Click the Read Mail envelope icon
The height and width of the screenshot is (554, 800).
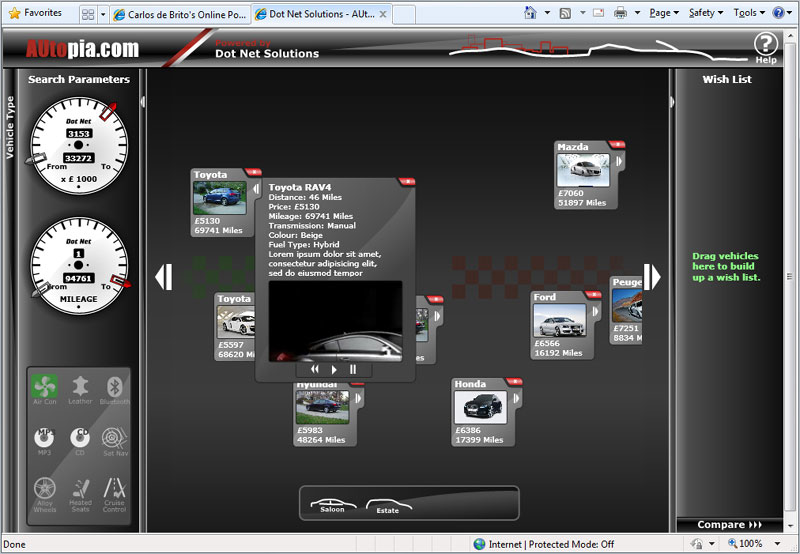tap(598, 13)
